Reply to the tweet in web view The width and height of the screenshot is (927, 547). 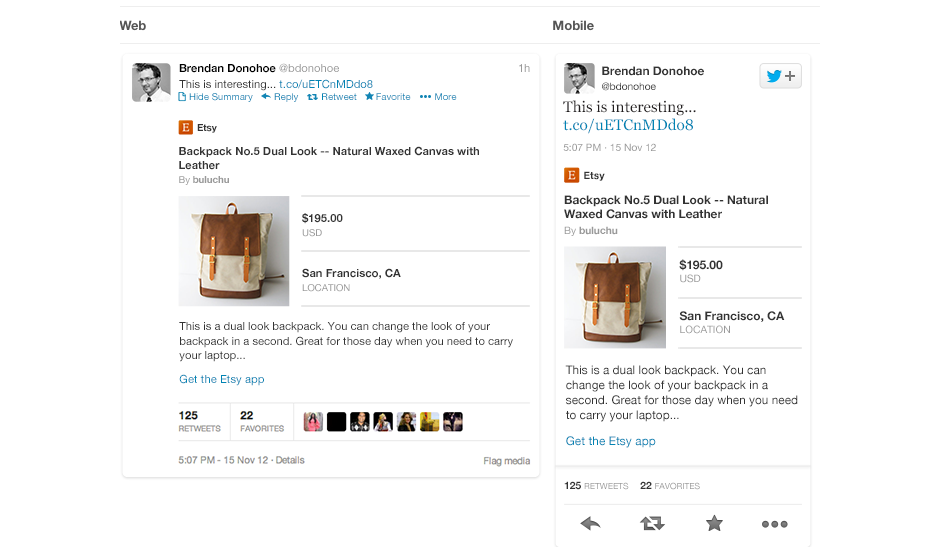point(280,97)
